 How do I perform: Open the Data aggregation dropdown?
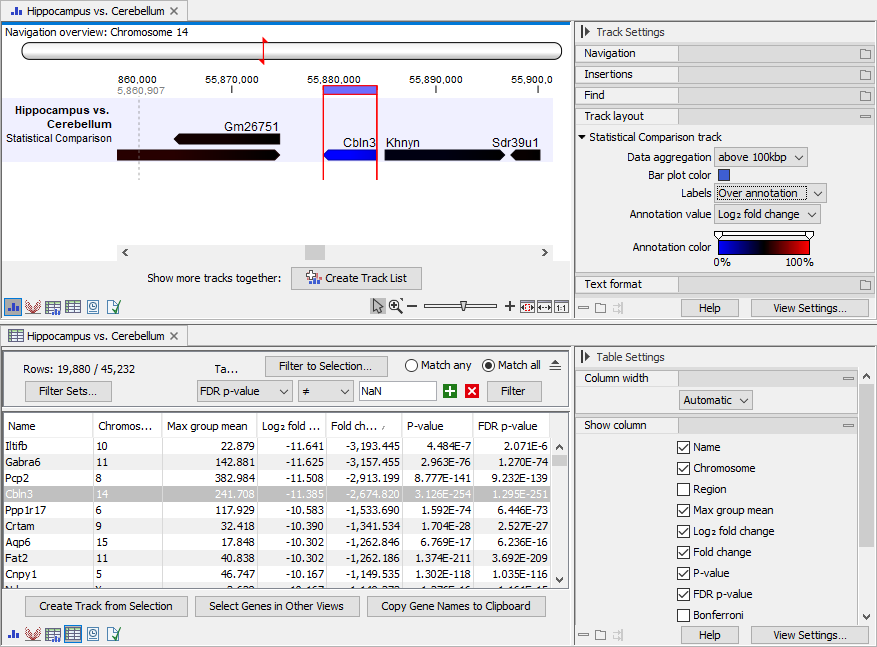[x=762, y=157]
